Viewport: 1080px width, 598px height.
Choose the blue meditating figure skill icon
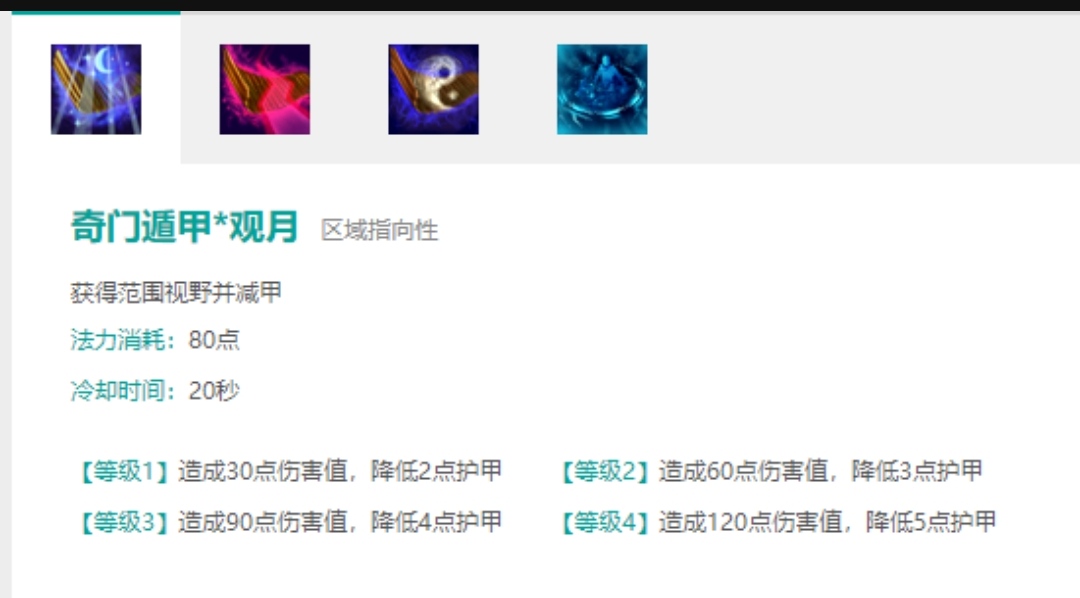(x=602, y=89)
